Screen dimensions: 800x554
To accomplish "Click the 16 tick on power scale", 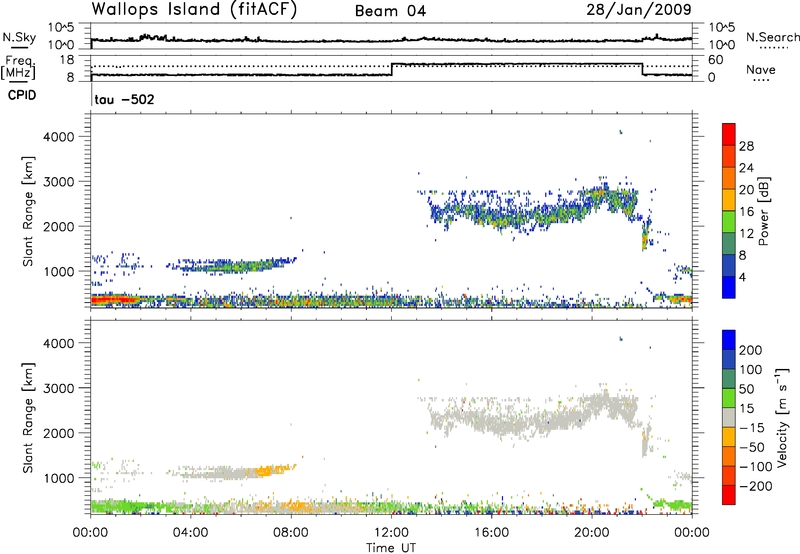I will (x=746, y=212).
